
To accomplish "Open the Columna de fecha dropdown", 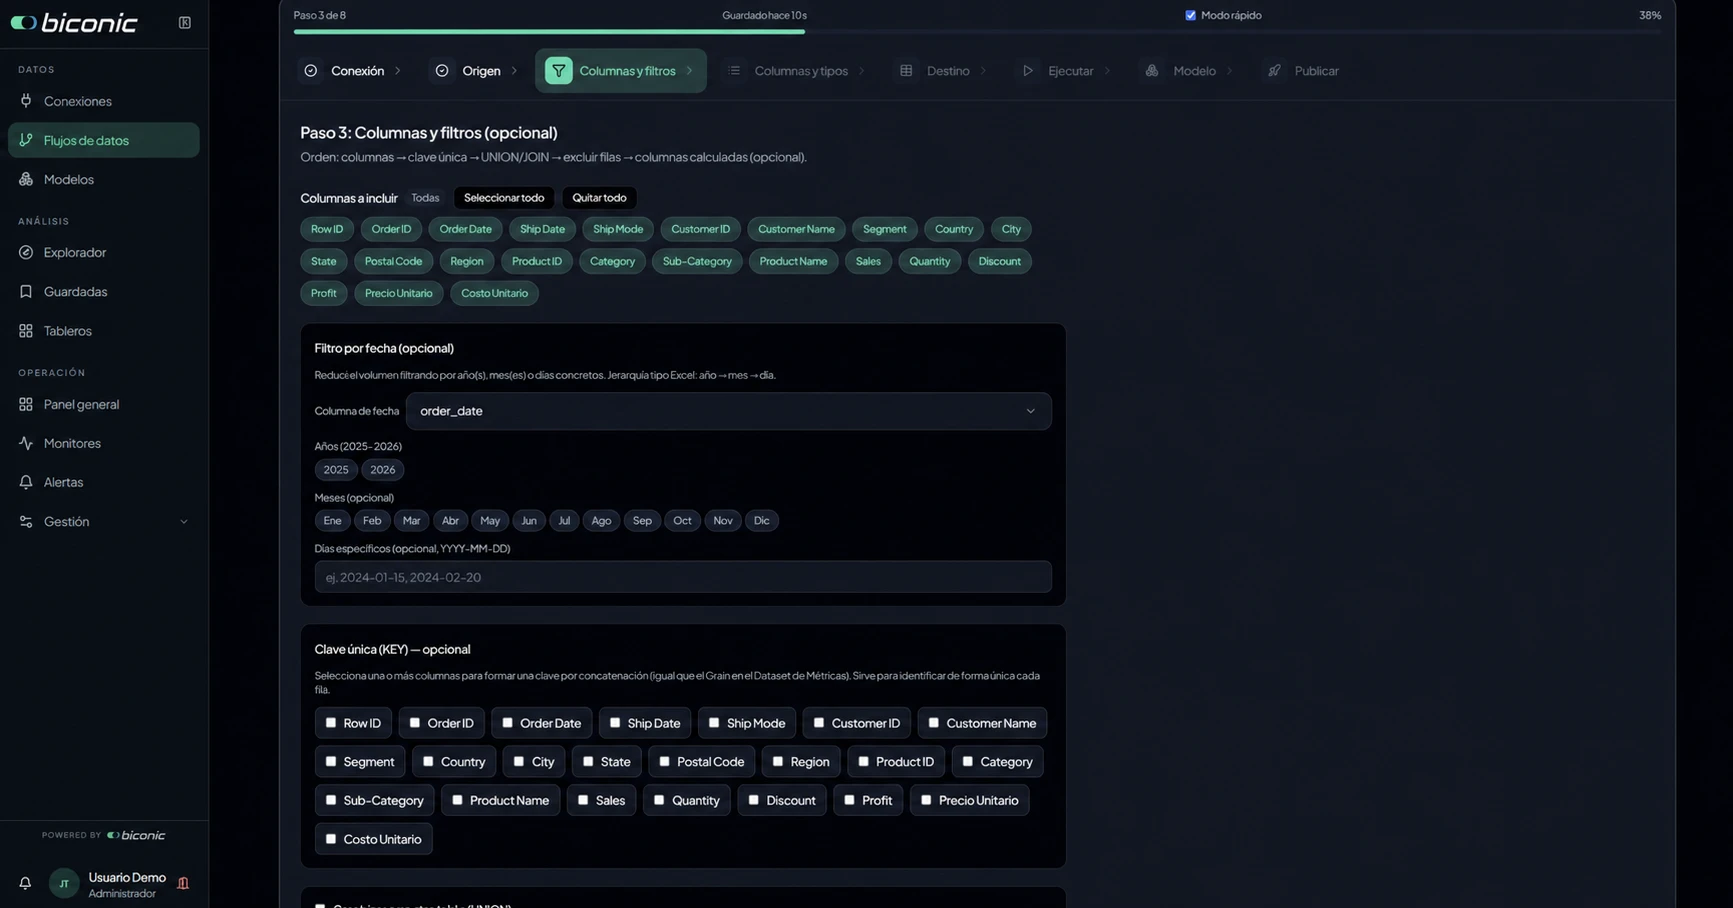I will click(x=728, y=411).
